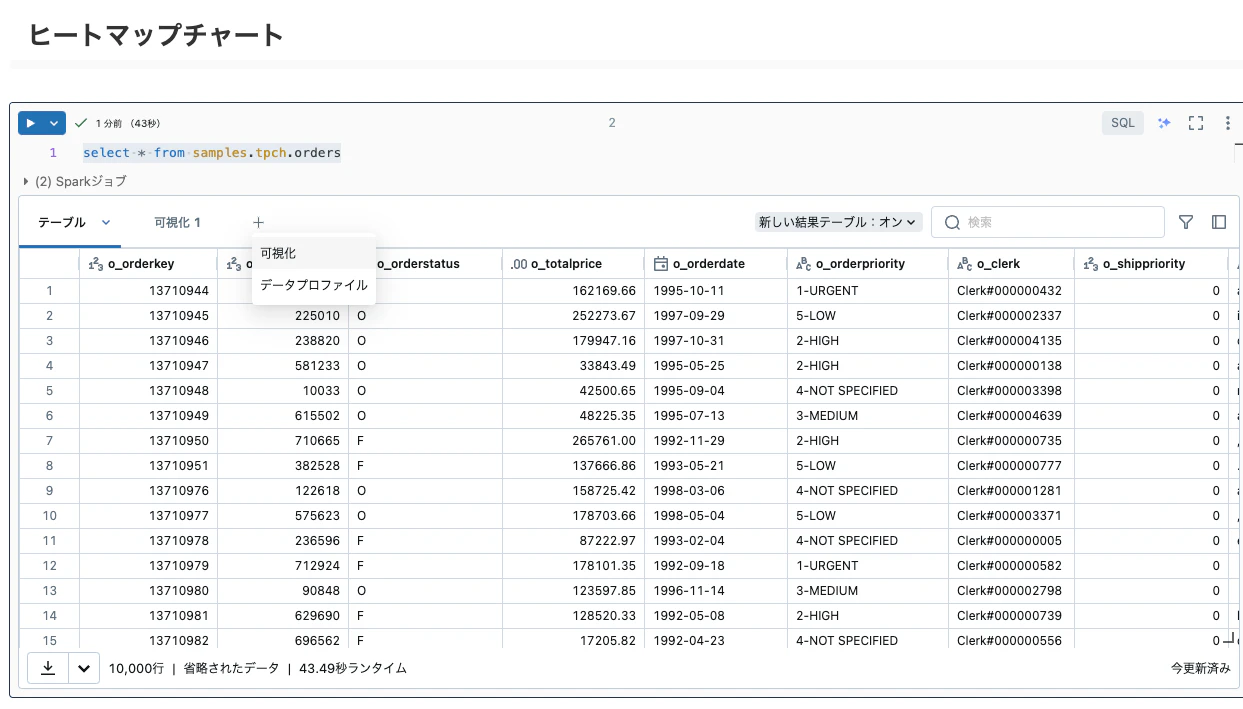Expand the cell to fullscreen
Screen dimensions: 1243x709
1195,123
